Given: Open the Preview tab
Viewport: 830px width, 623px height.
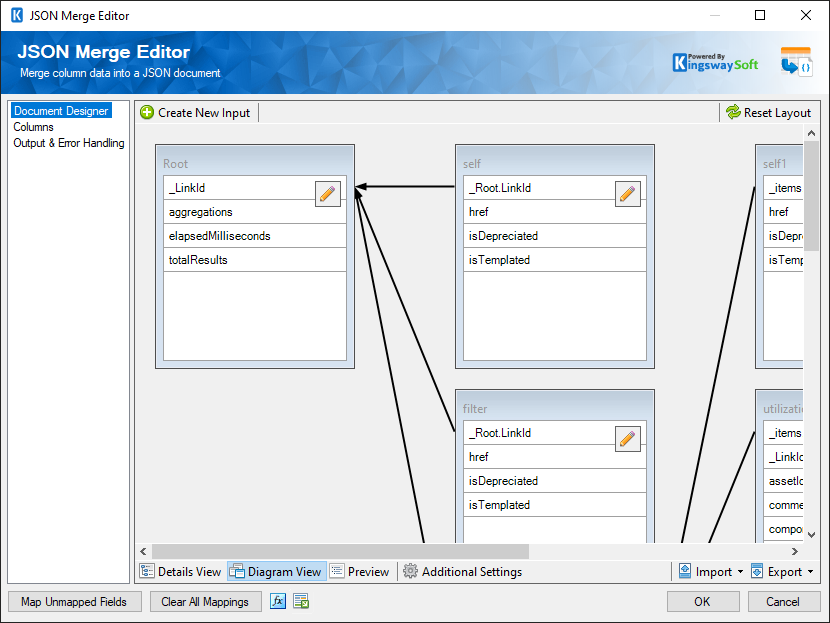Looking at the screenshot, I should point(360,571).
